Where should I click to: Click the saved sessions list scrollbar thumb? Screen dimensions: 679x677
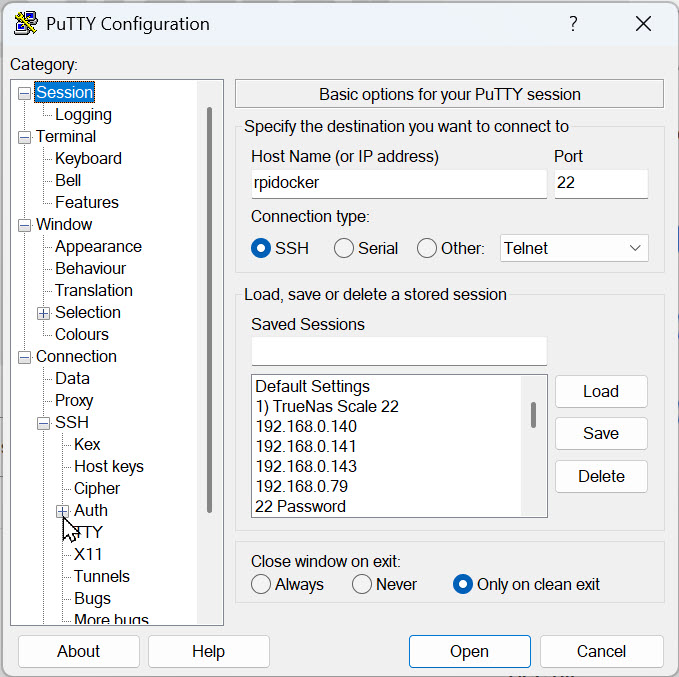pyautogui.click(x=534, y=415)
